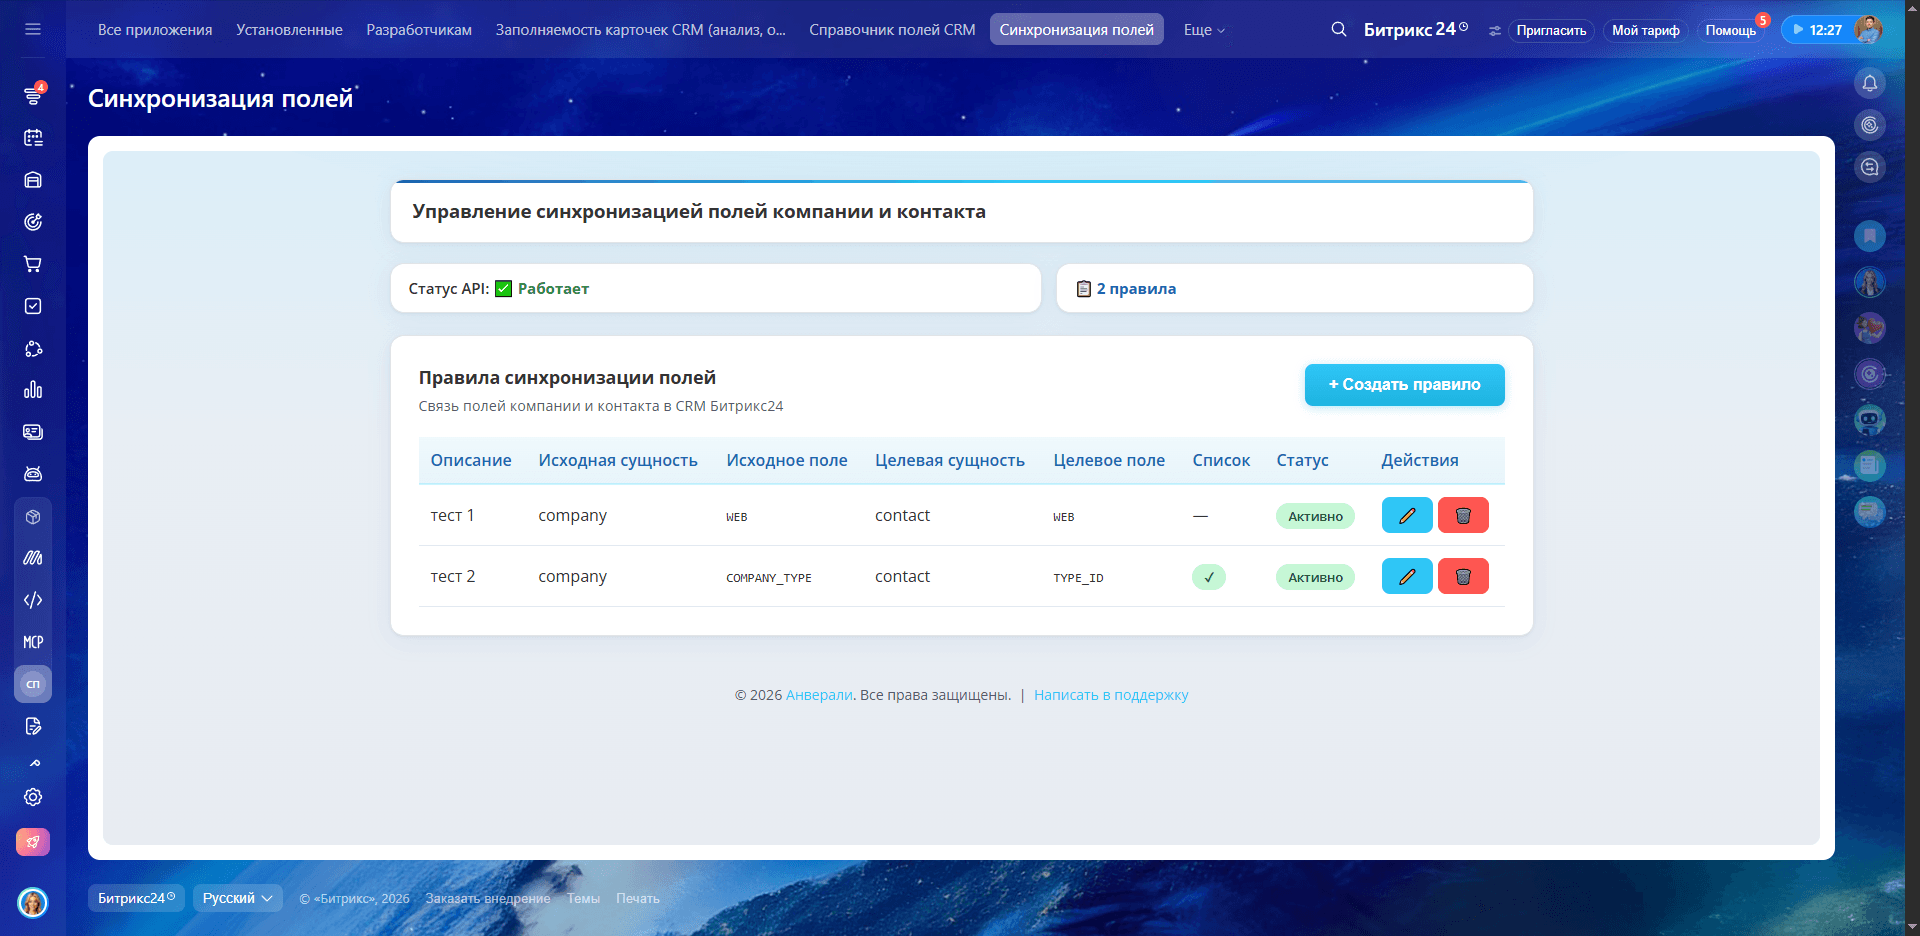Start the 12:27 work time tracker

click(1817, 30)
